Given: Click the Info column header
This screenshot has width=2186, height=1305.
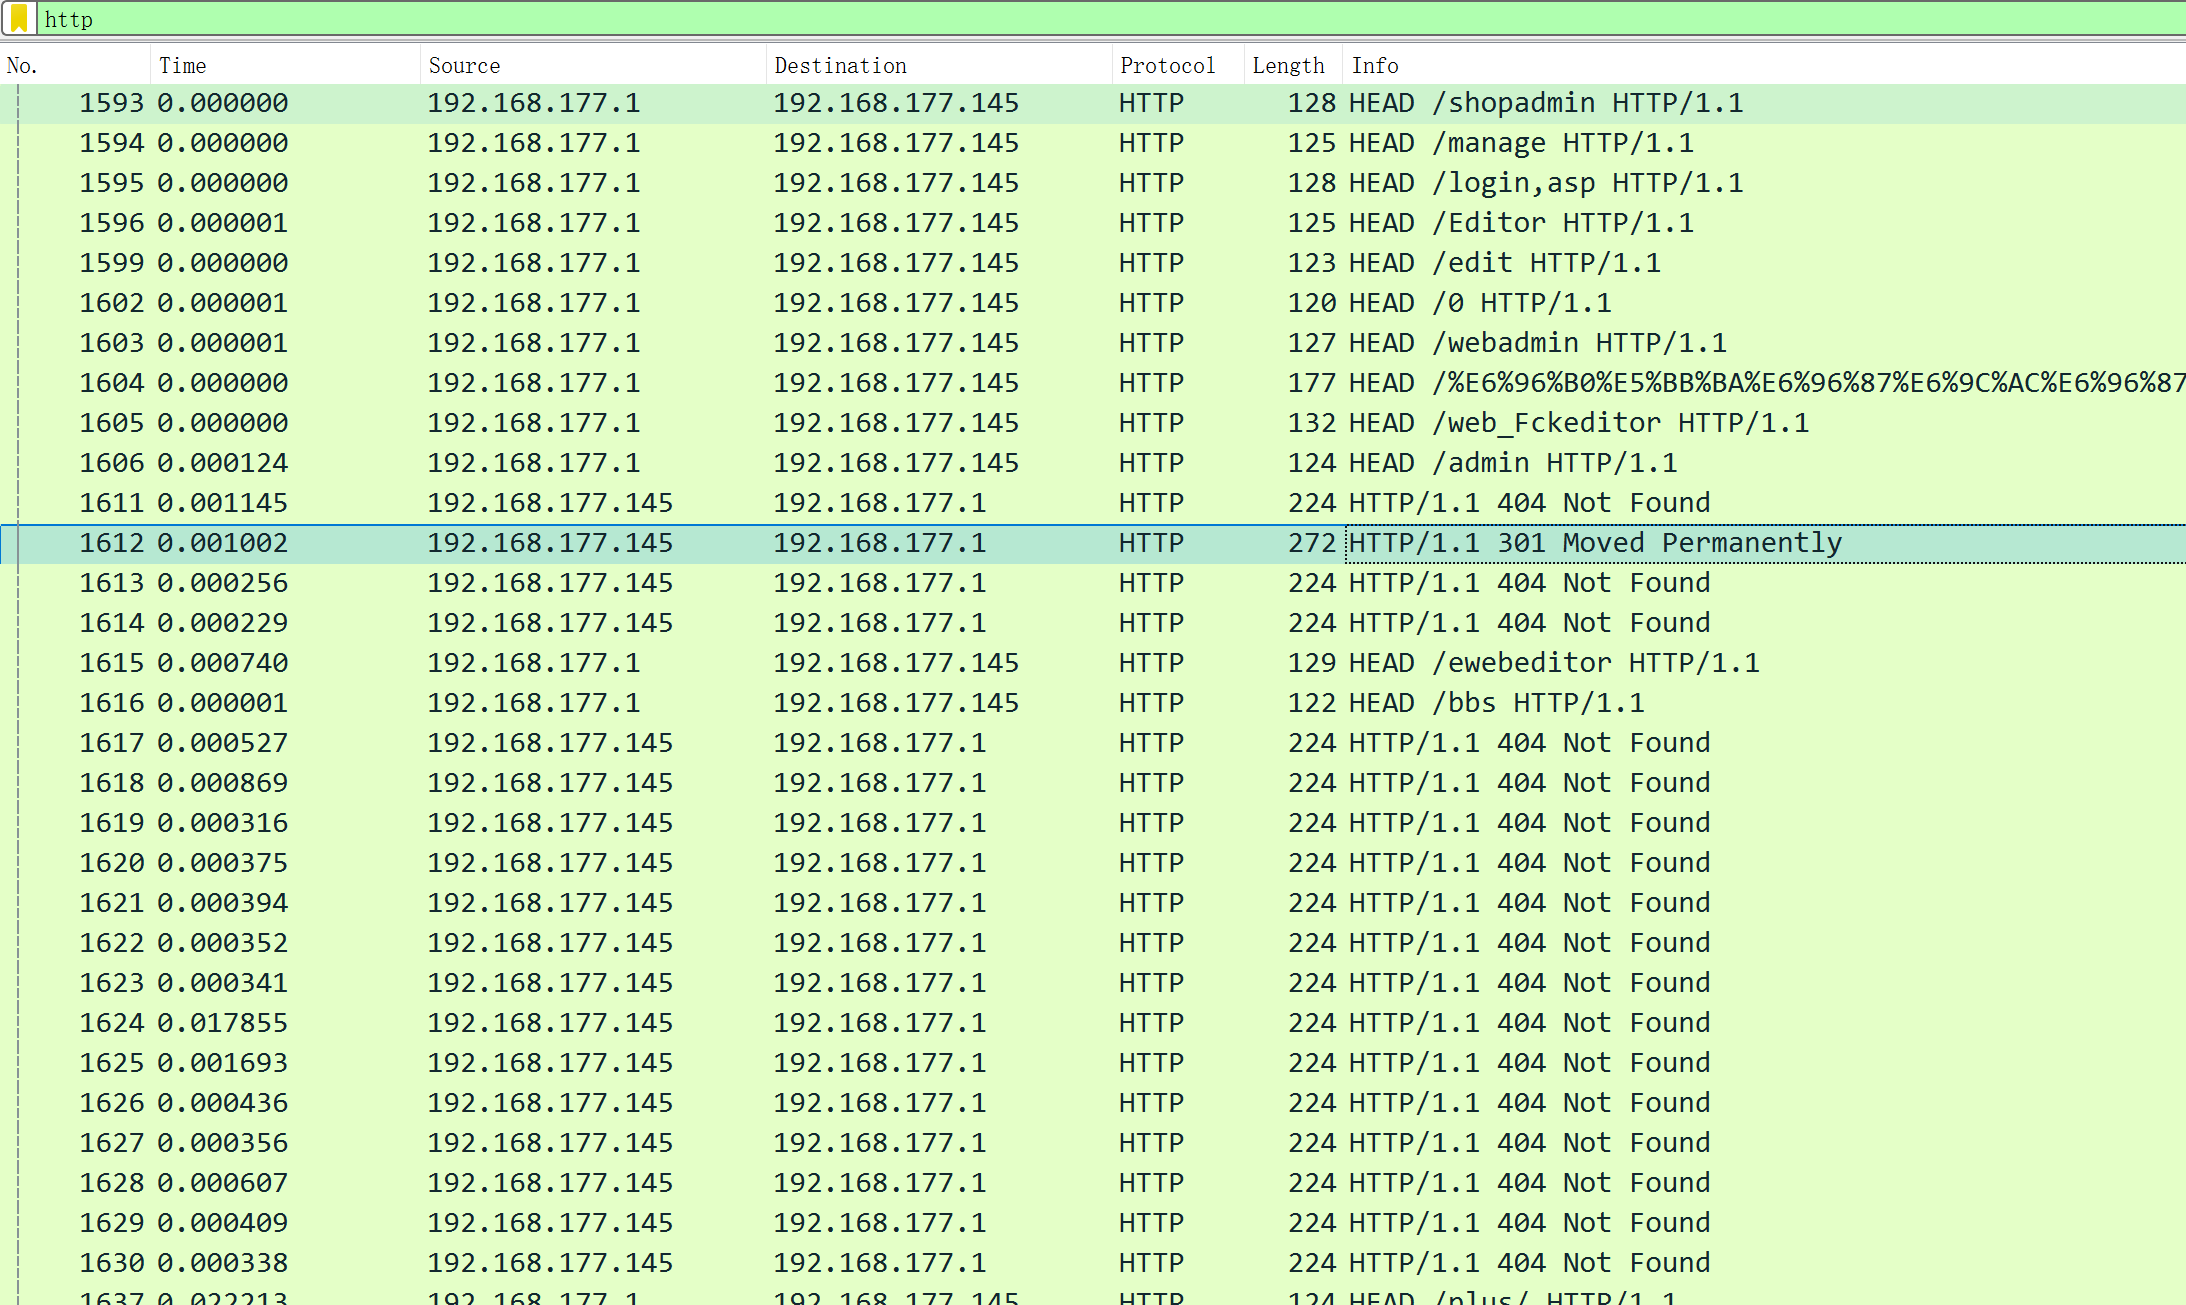Looking at the screenshot, I should click(x=1375, y=66).
